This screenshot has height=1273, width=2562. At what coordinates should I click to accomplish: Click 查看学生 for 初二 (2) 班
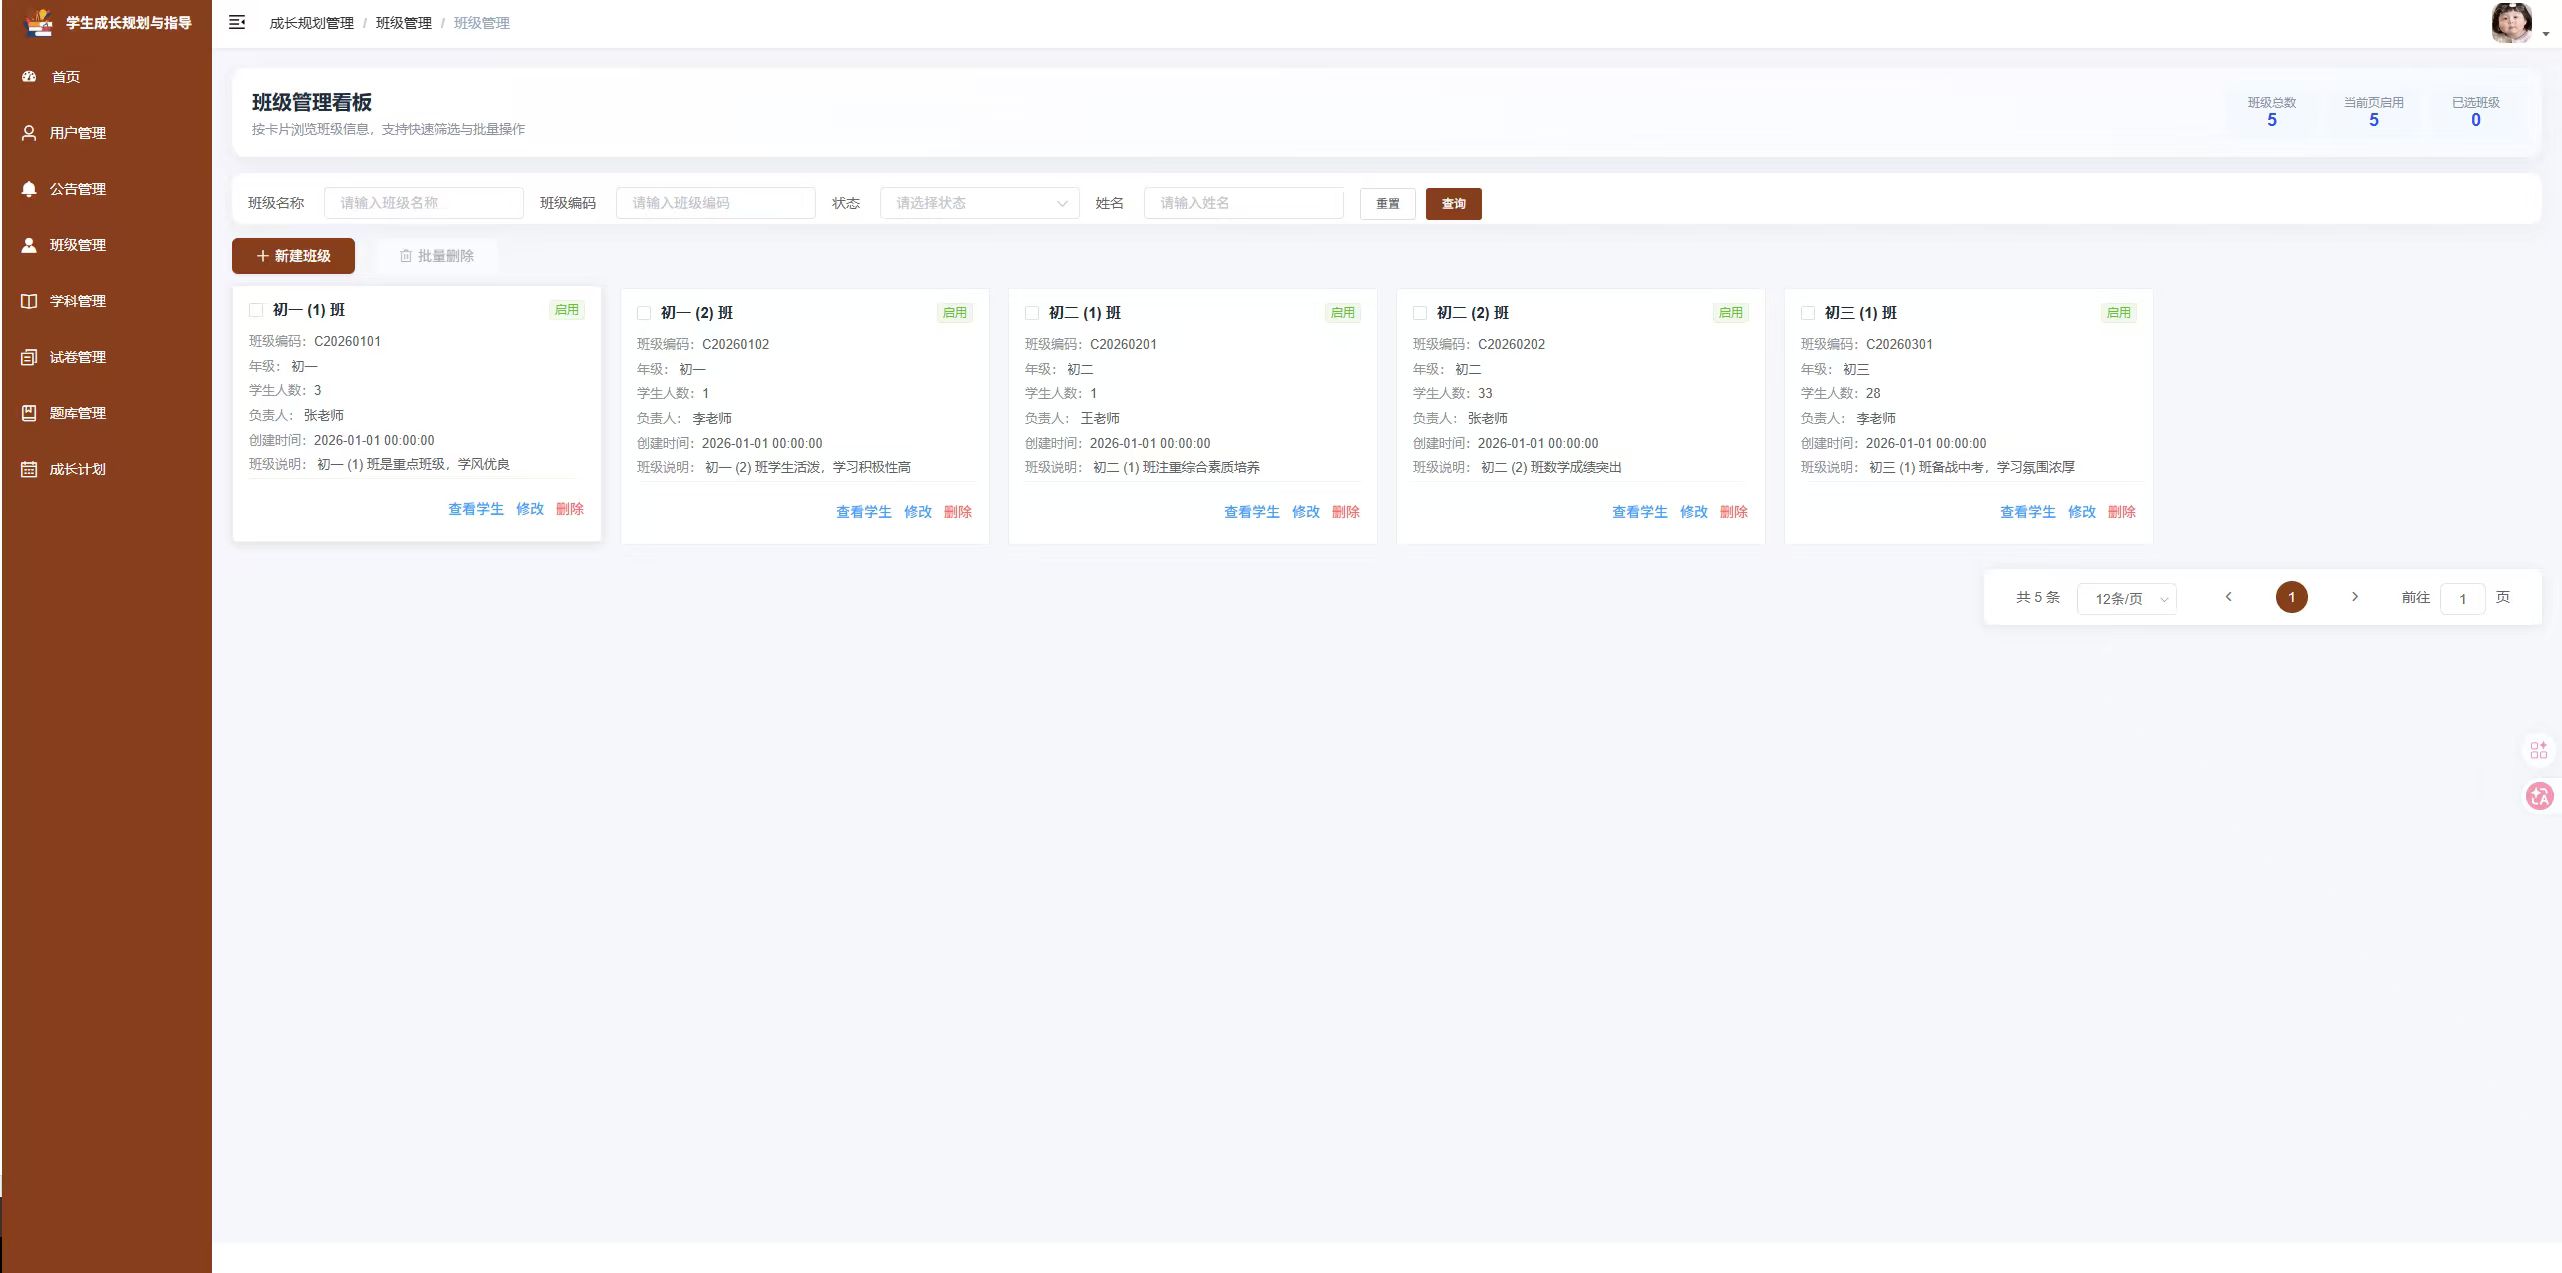pyautogui.click(x=1640, y=512)
